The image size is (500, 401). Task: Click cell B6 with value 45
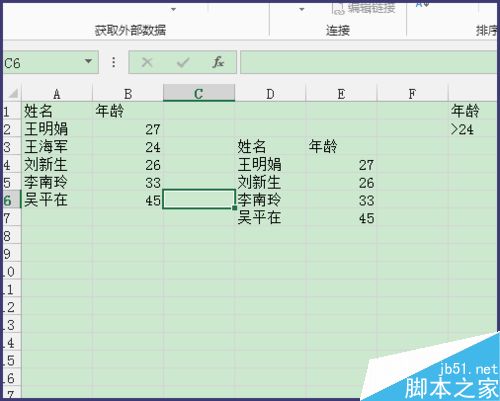pos(128,200)
